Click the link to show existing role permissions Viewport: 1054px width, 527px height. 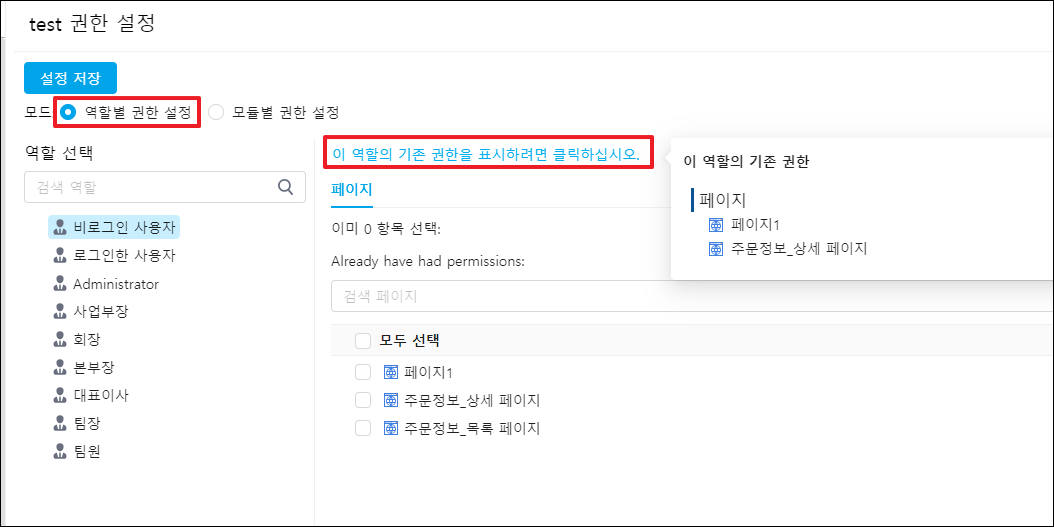click(485, 155)
